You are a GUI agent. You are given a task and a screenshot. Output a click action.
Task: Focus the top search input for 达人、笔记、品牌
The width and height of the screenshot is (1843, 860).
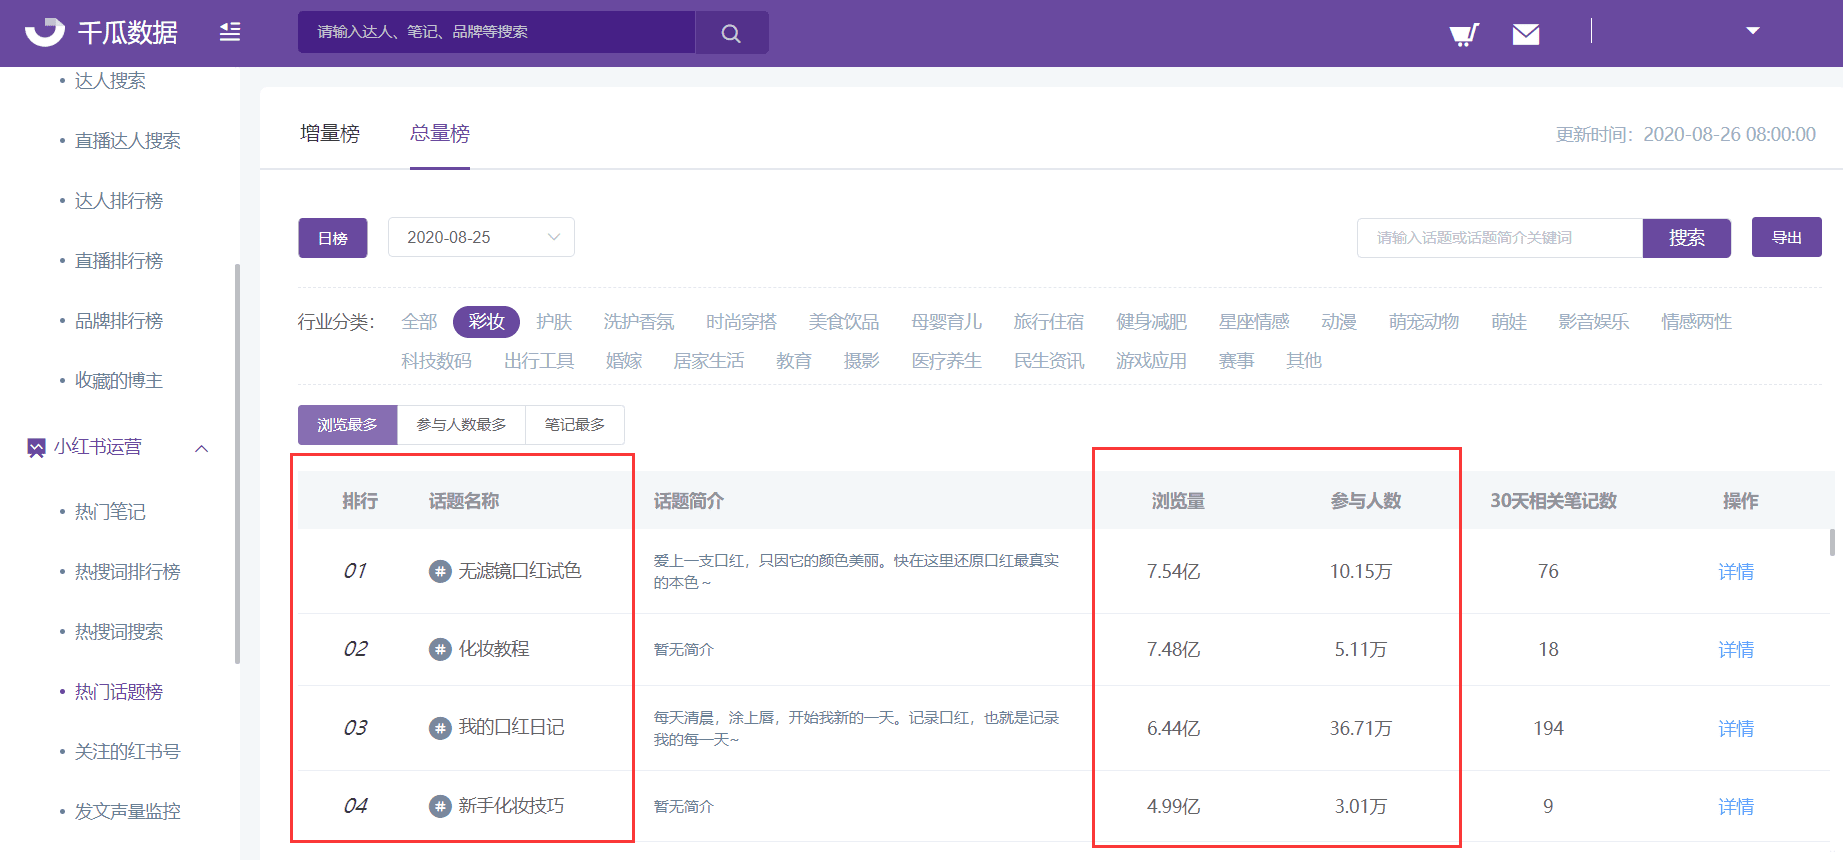(x=496, y=32)
